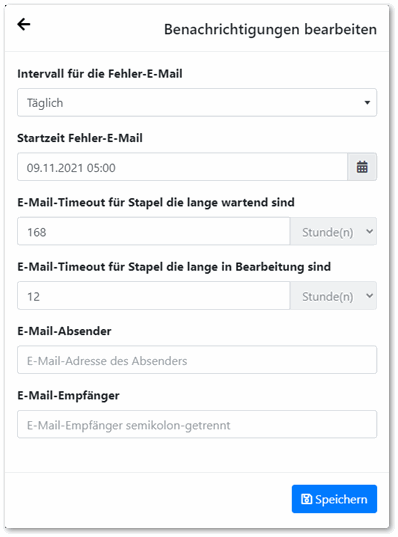
Task: Focus the Startzeit field showing 09.11.2021 05:00
Action: click(183, 167)
